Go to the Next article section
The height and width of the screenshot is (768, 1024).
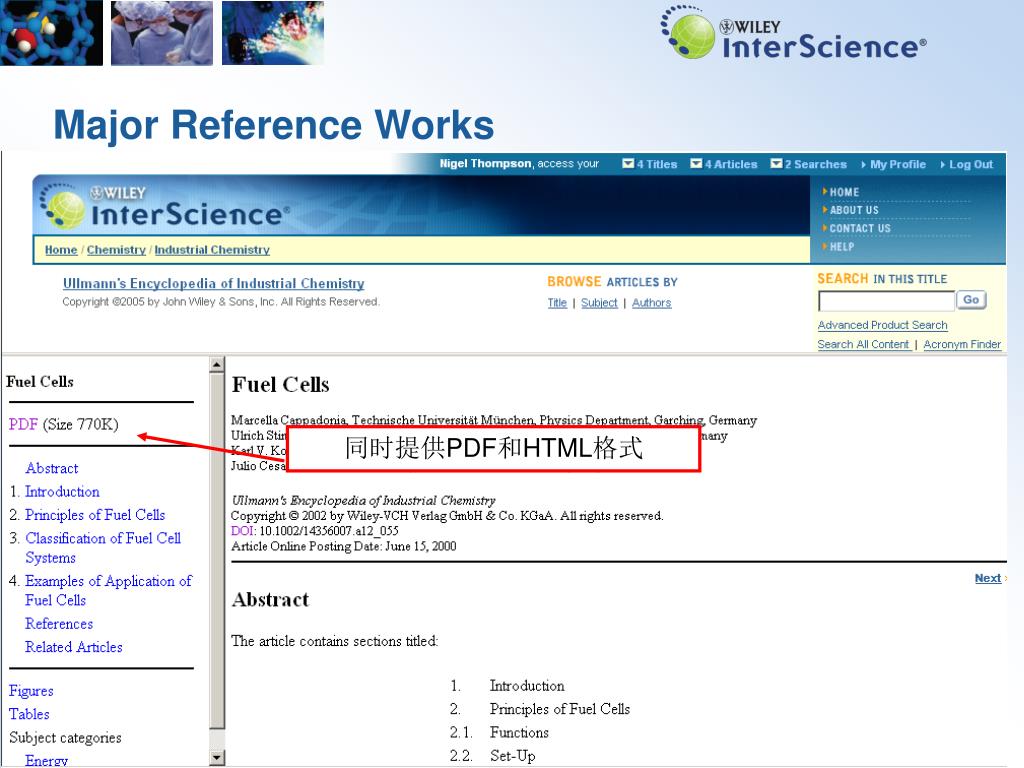[987, 578]
